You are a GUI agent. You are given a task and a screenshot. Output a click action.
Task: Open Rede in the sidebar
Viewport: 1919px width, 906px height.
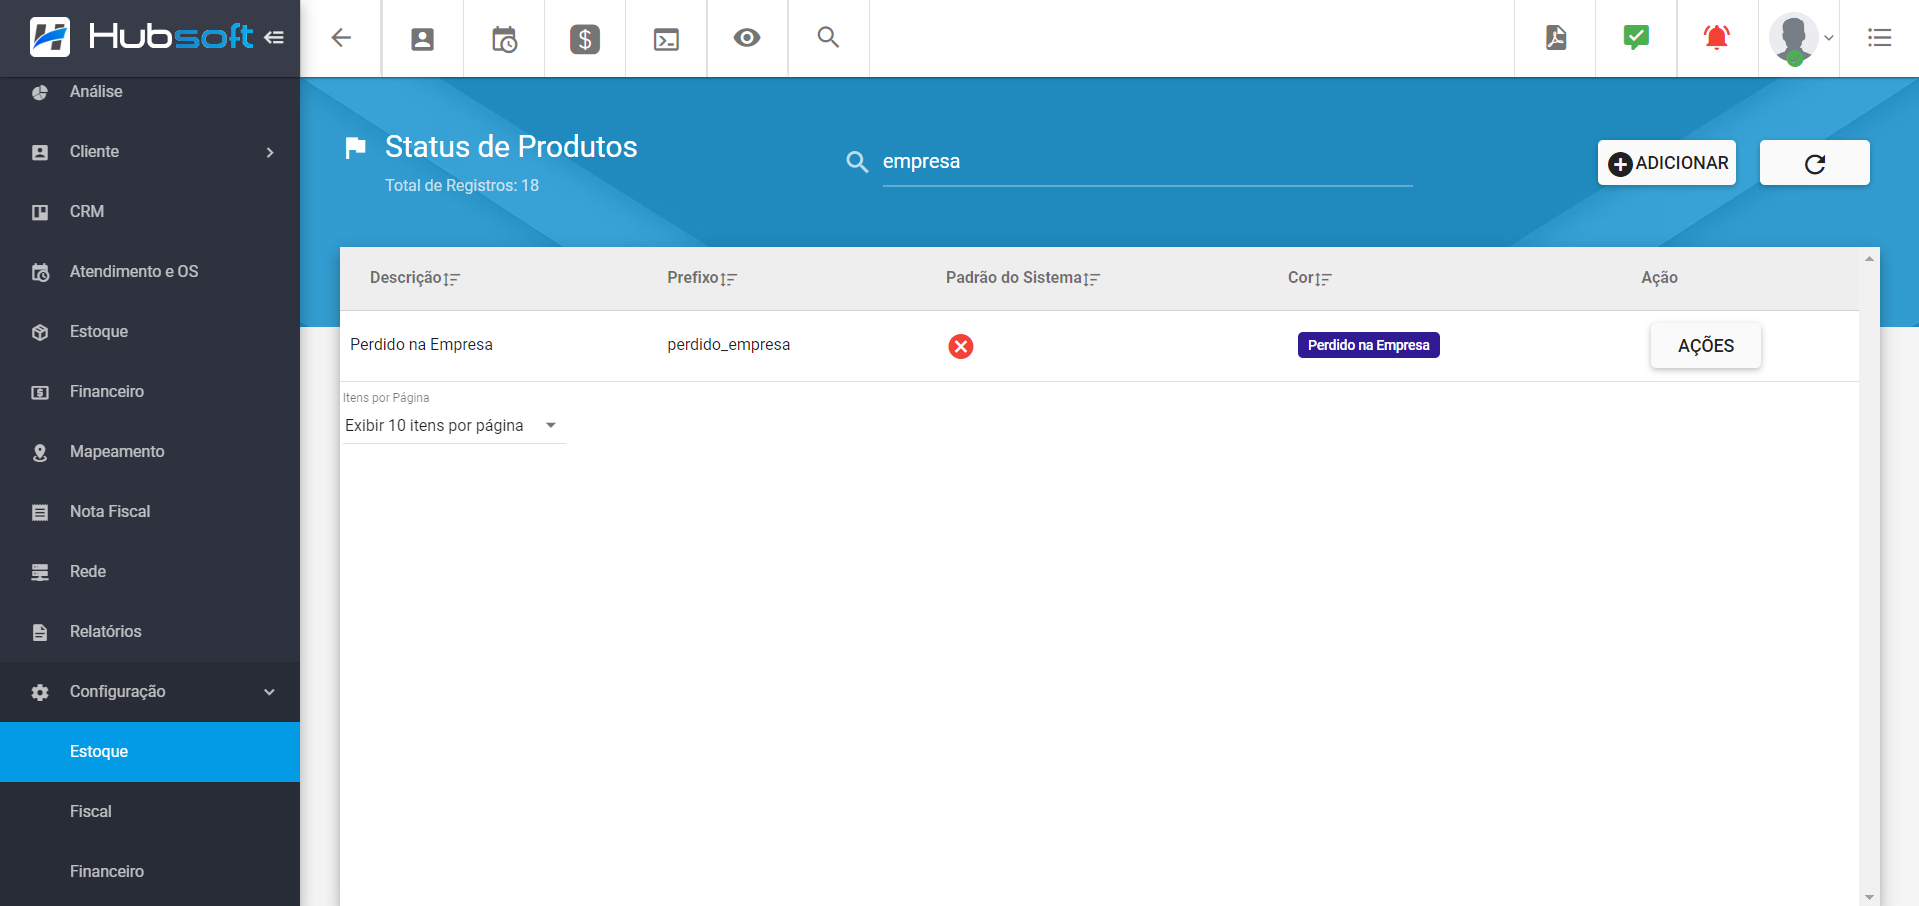click(x=150, y=572)
